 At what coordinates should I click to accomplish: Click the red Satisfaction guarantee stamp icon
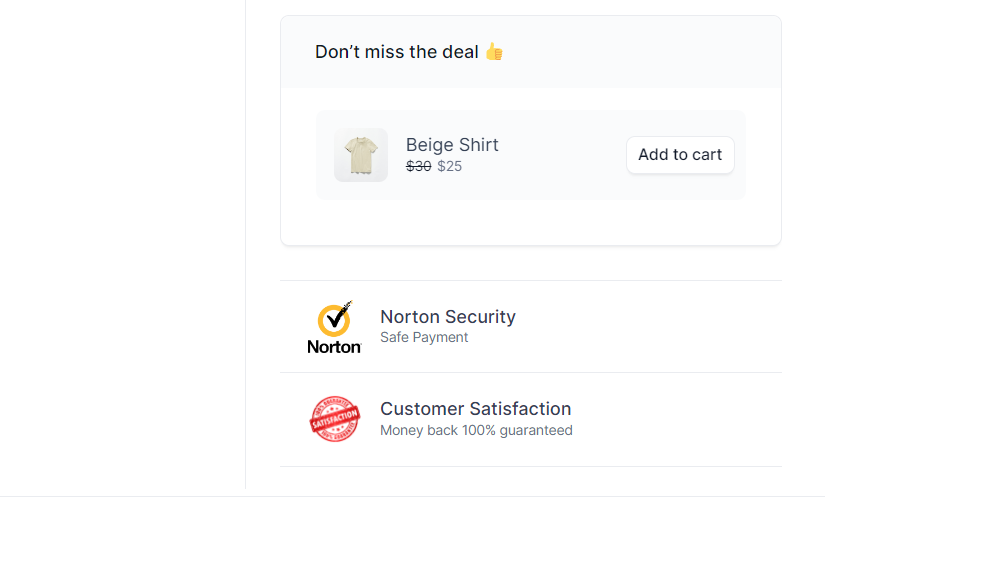[x=335, y=419]
